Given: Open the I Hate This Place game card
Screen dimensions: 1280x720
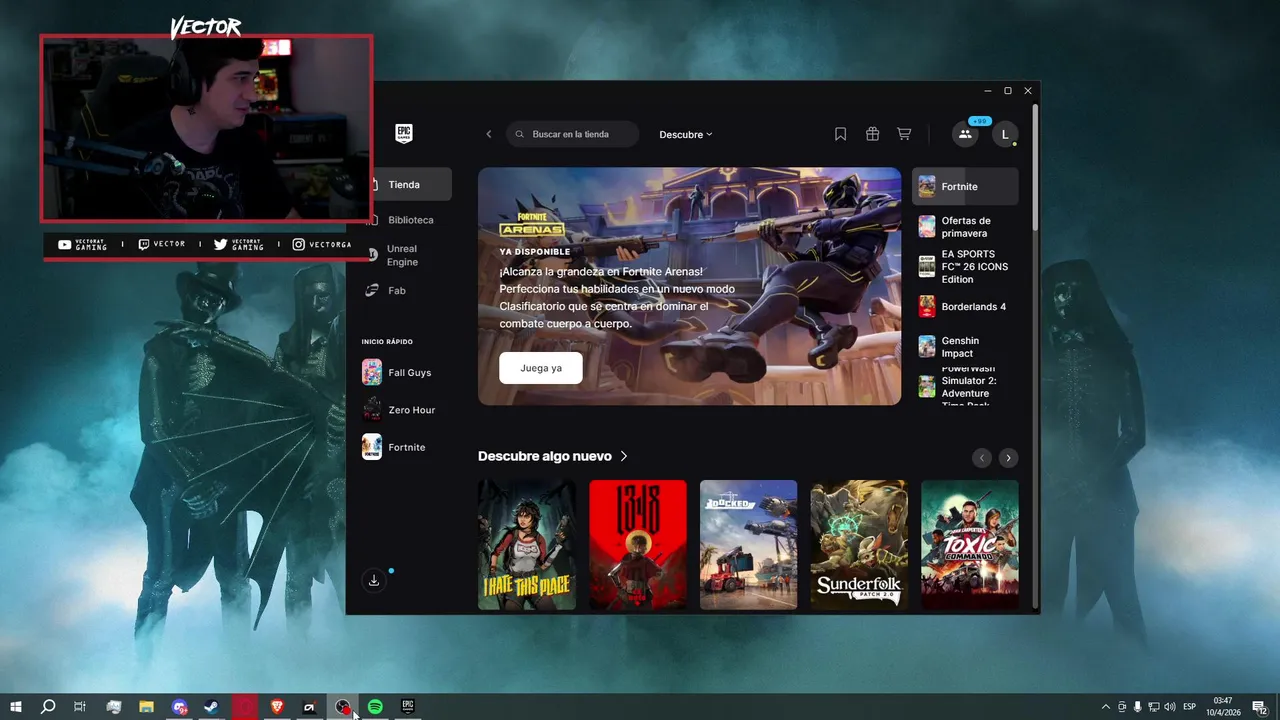Looking at the screenshot, I should [527, 545].
